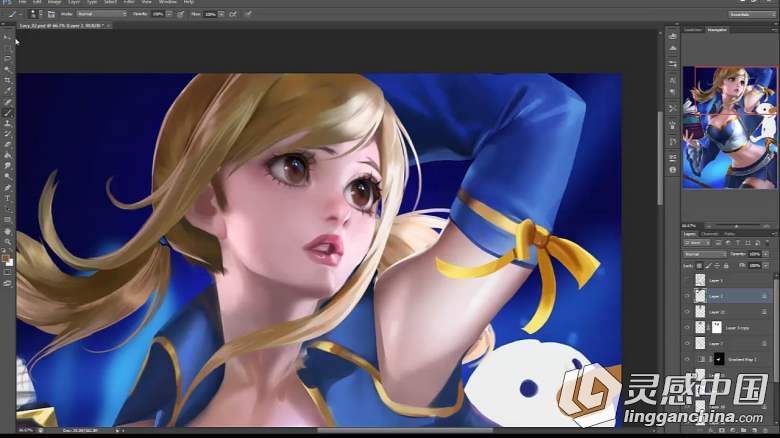Toggle the Brush panel from options bar
The height and width of the screenshot is (438, 780).
51,14
